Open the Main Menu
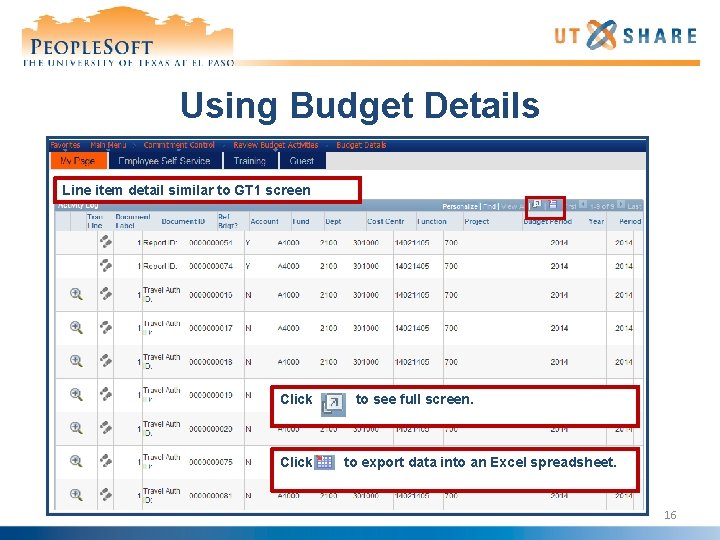Image resolution: width=720 pixels, height=540 pixels. [108, 145]
